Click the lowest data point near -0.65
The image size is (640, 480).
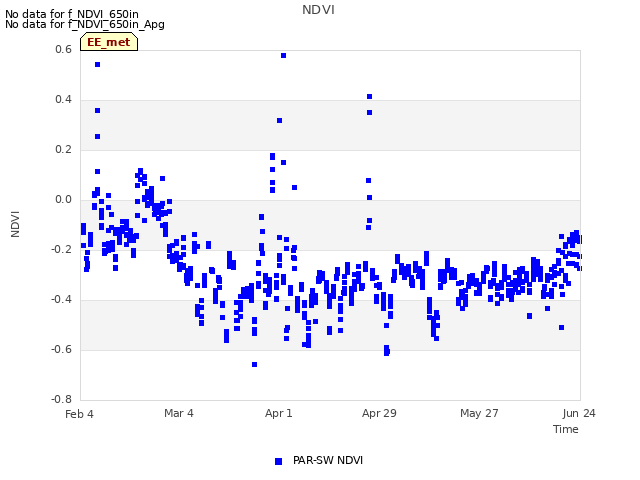254,364
